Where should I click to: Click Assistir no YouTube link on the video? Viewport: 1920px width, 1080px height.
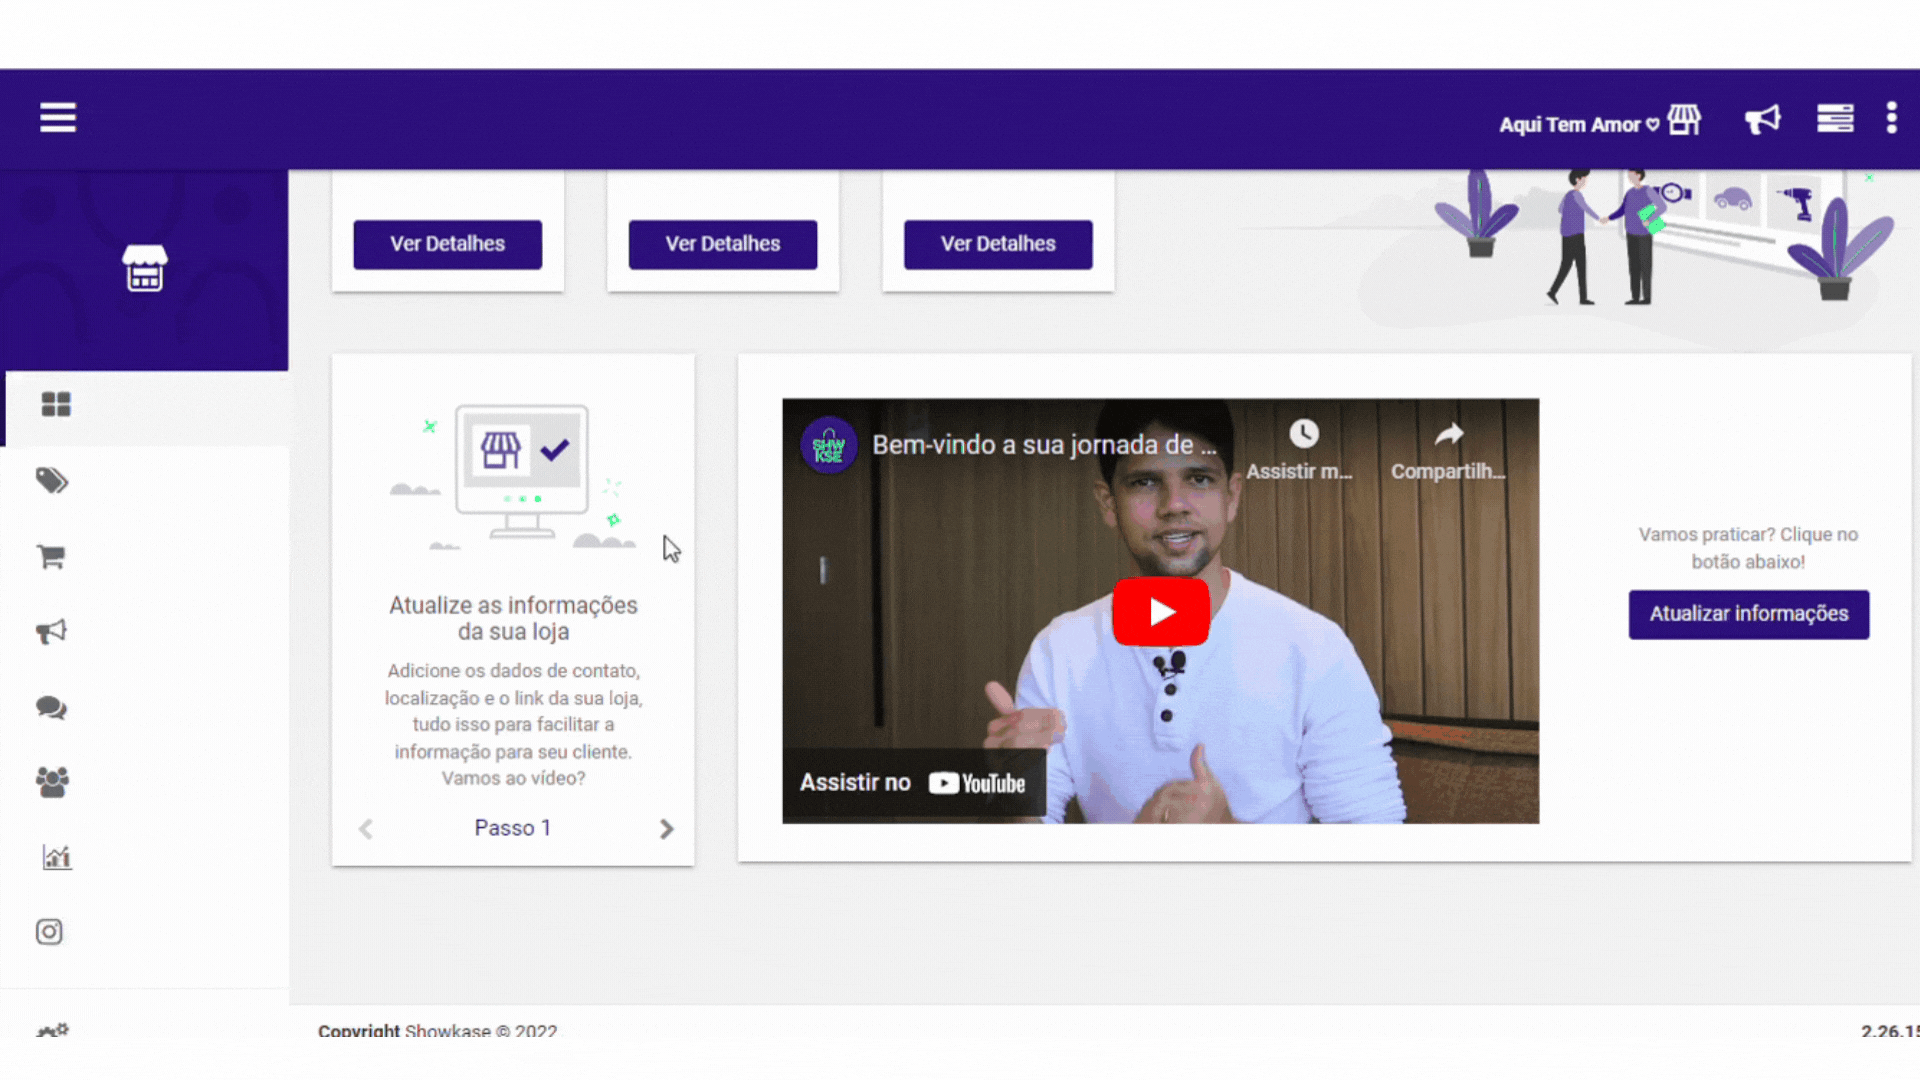click(x=912, y=783)
